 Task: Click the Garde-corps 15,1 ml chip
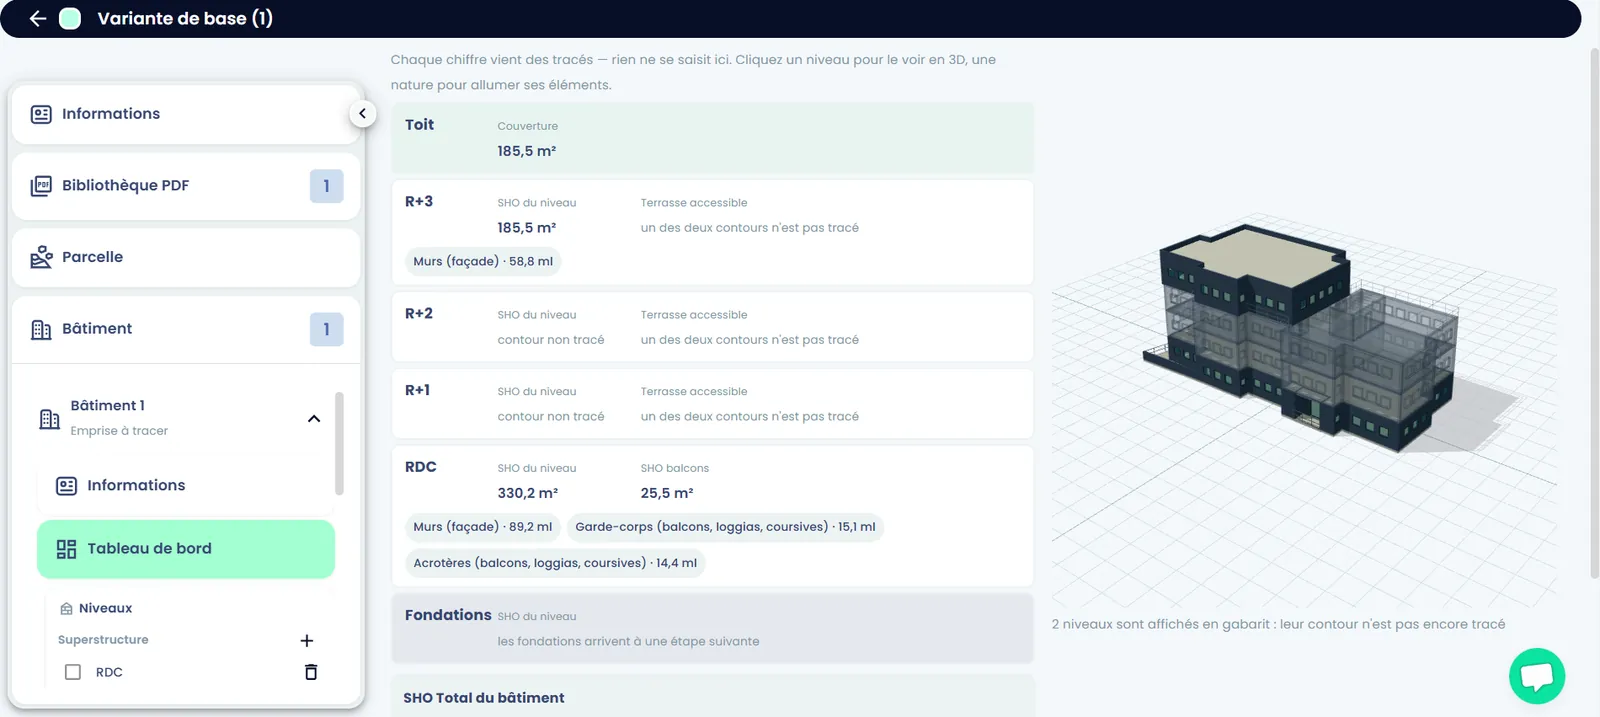tap(725, 527)
